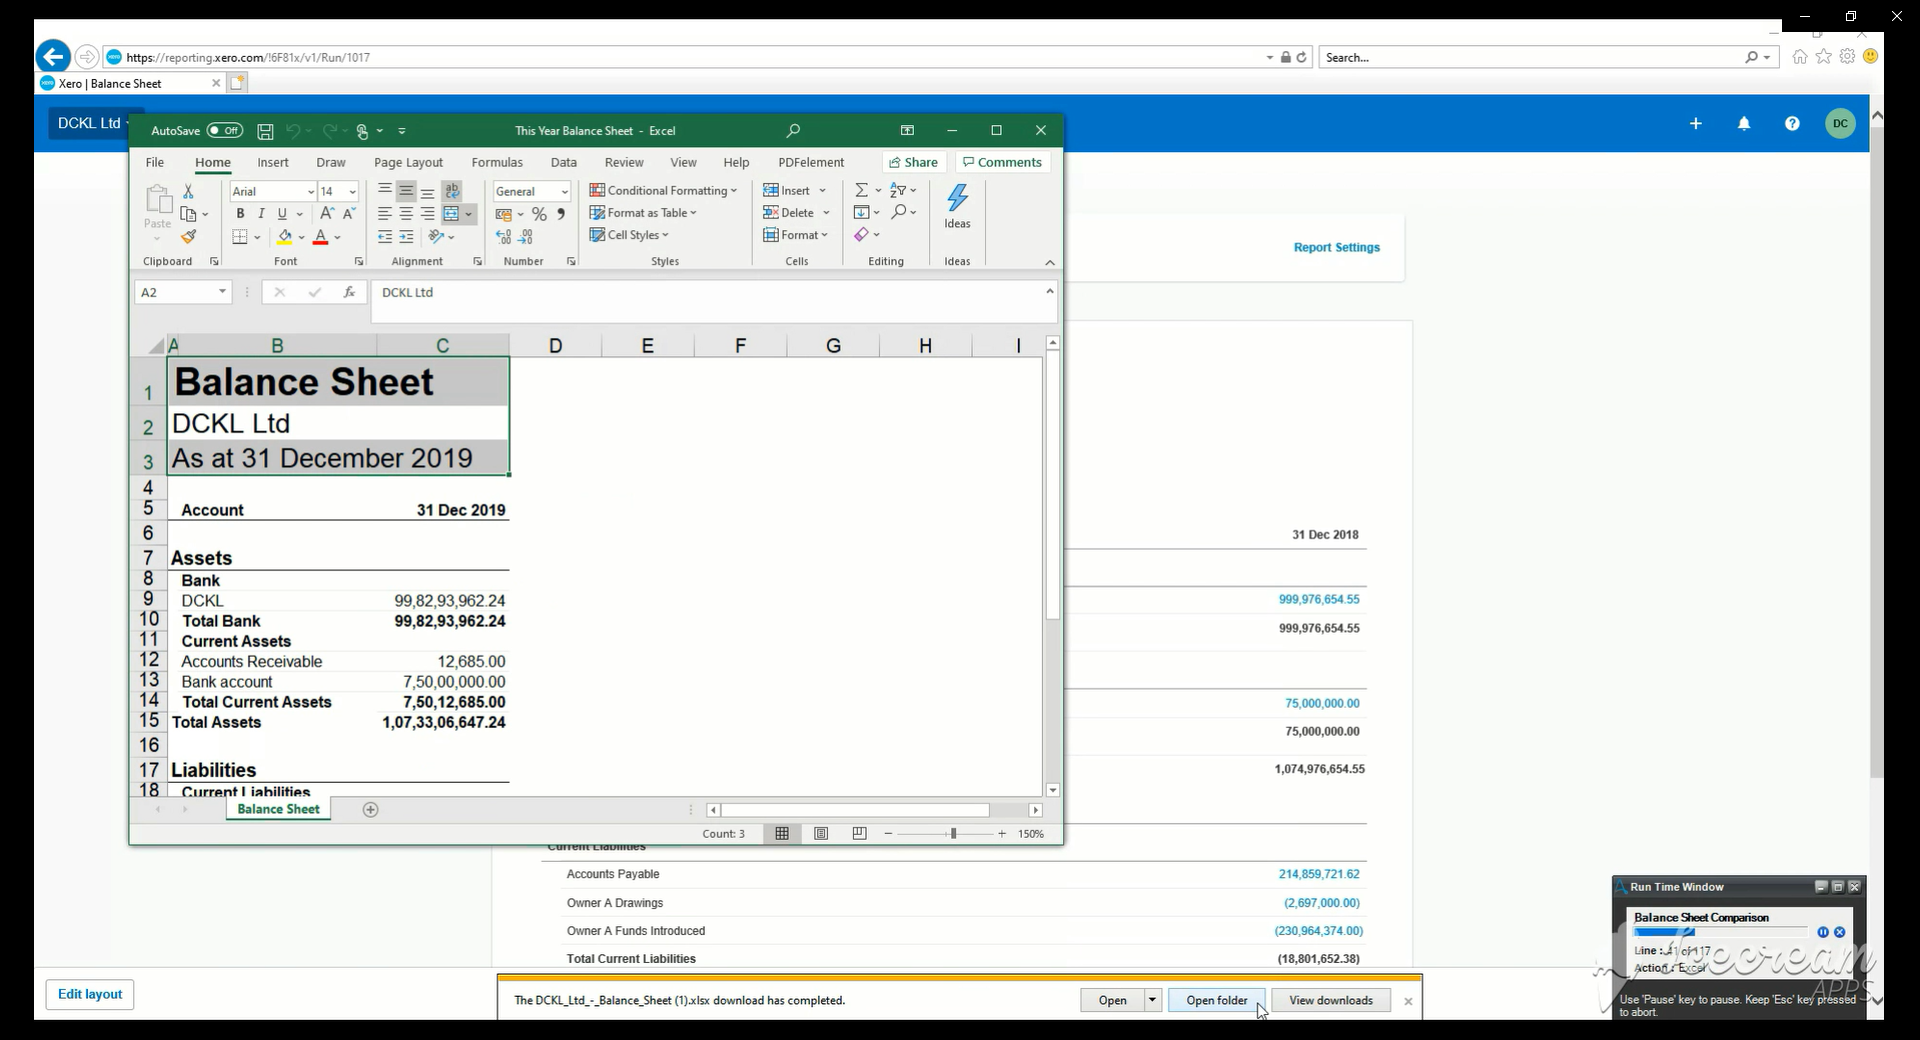This screenshot has width=1920, height=1040.
Task: Open the Formulas ribbon tab
Action: pos(497,162)
